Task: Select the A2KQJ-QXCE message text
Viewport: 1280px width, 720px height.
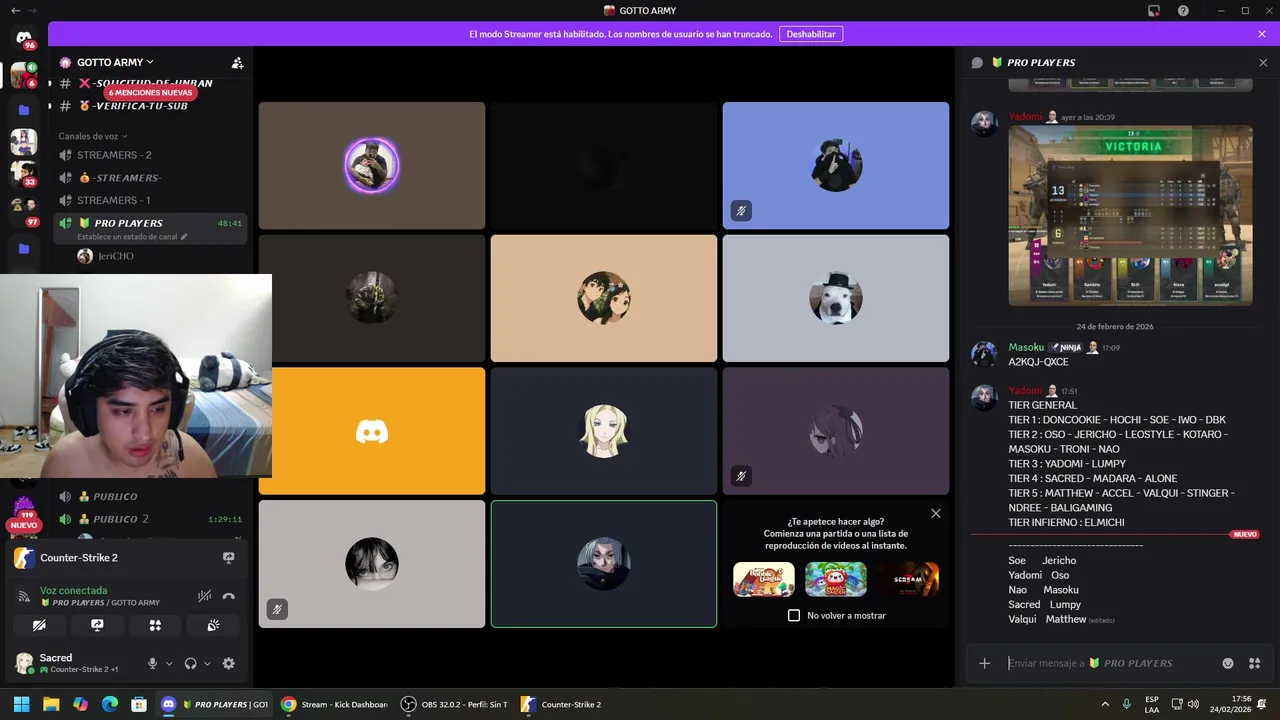Action: point(1038,362)
